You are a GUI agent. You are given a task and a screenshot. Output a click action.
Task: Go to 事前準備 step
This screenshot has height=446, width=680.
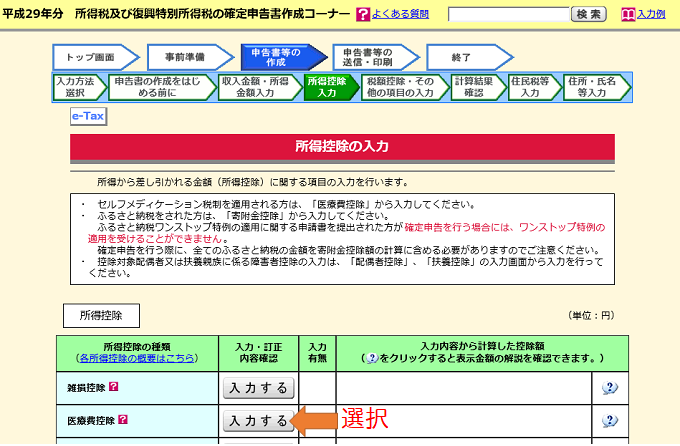pos(190,57)
